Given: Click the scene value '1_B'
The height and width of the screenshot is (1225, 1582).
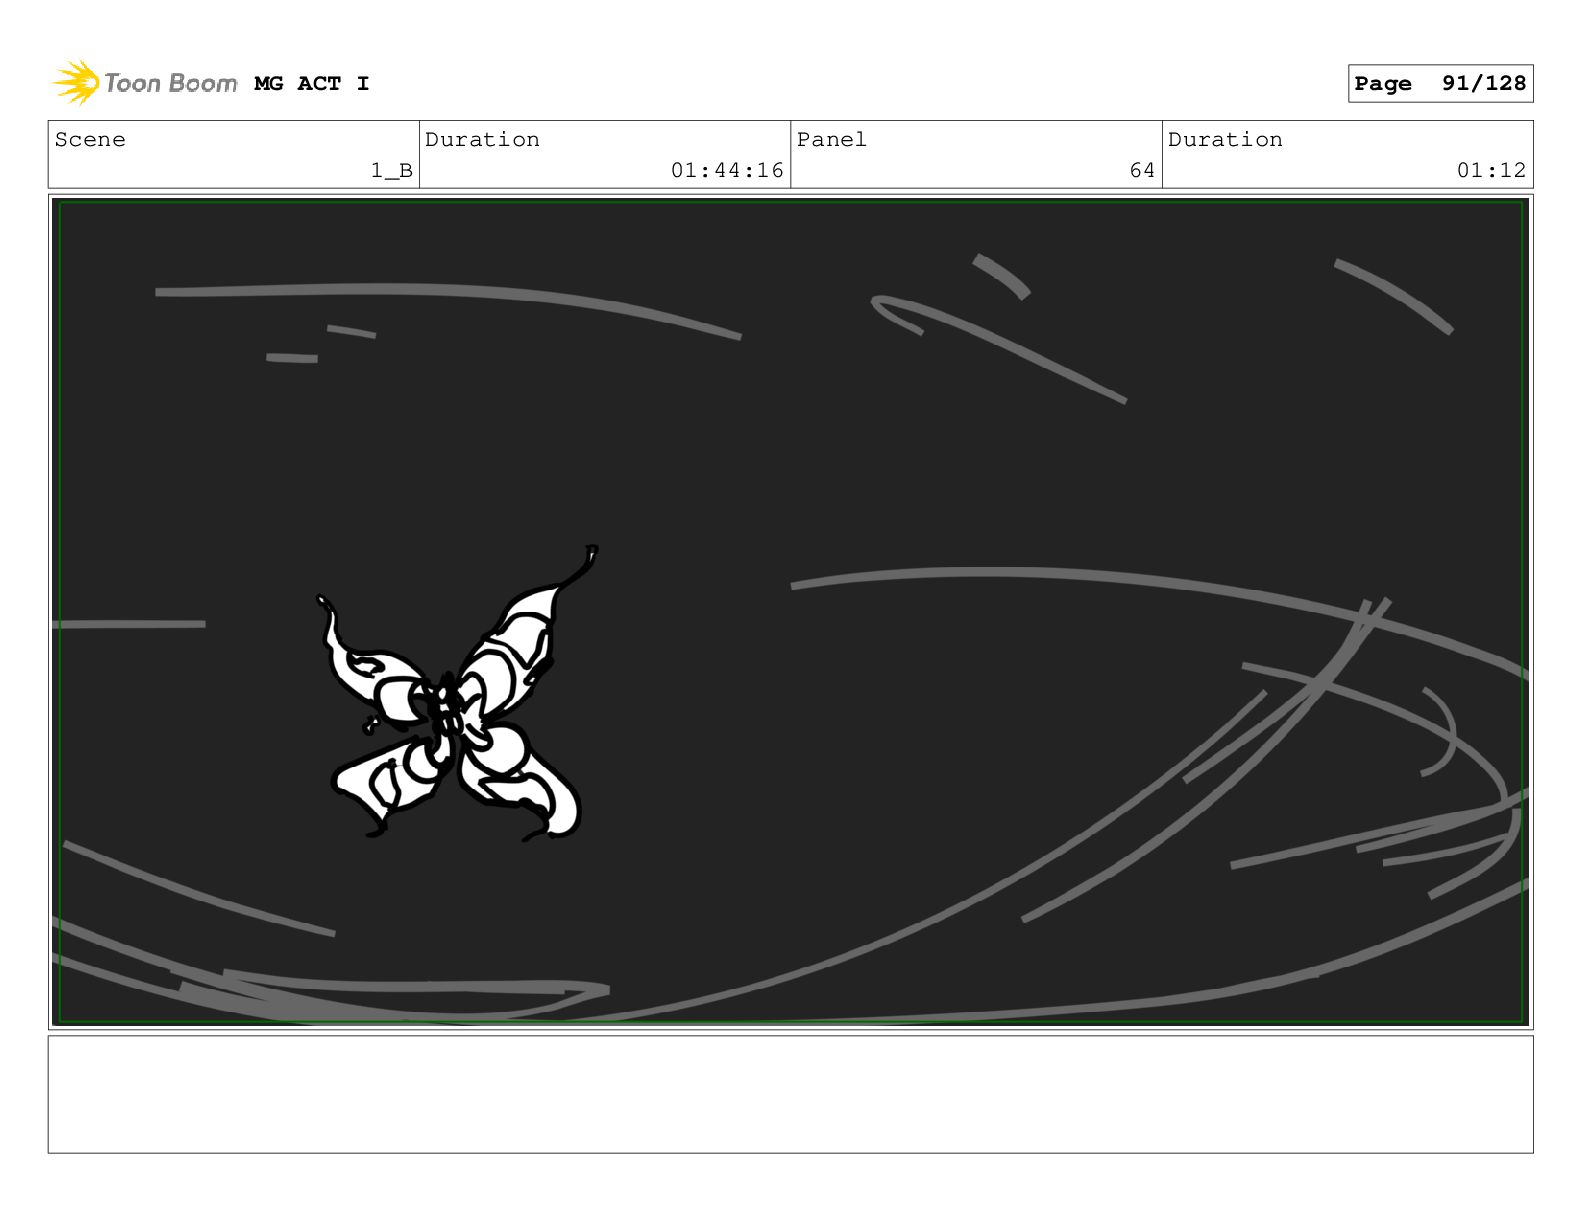Looking at the screenshot, I should [x=392, y=171].
